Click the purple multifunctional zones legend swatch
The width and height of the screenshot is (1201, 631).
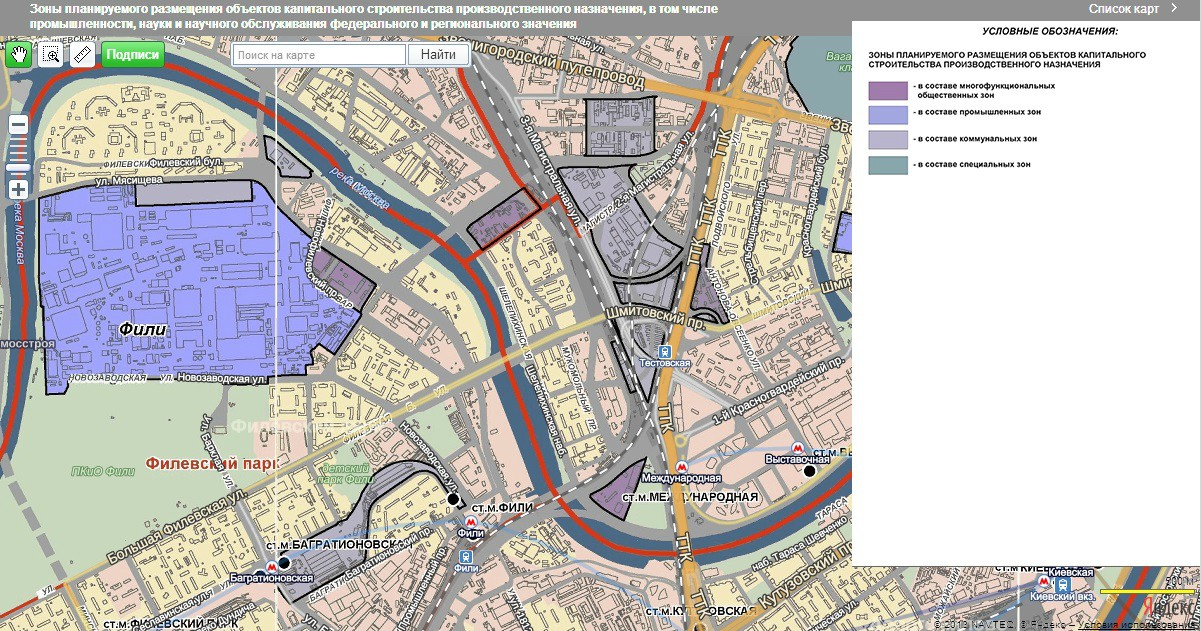[x=887, y=91]
